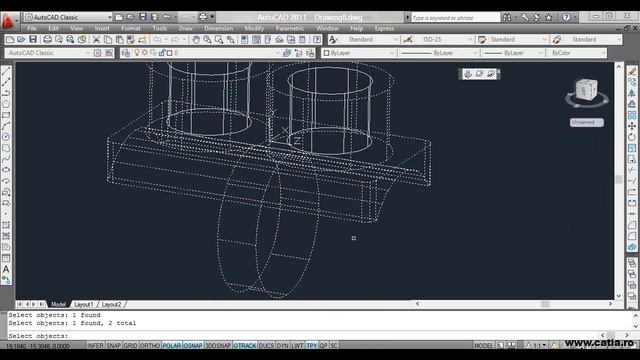Screen dimensions: 640x360
Task: Select the Rectangle draw tool
Action: [6, 116]
